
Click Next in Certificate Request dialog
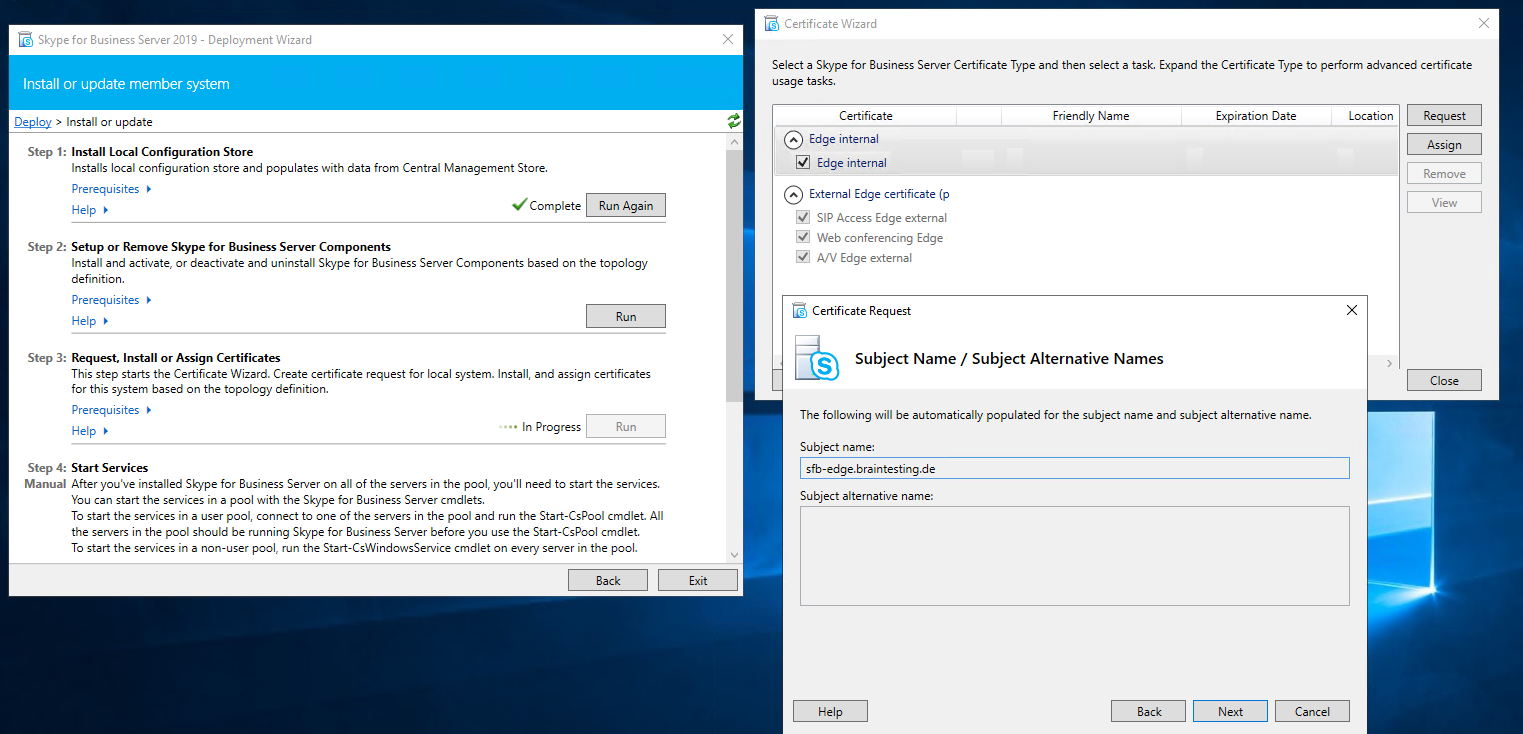click(x=1230, y=711)
